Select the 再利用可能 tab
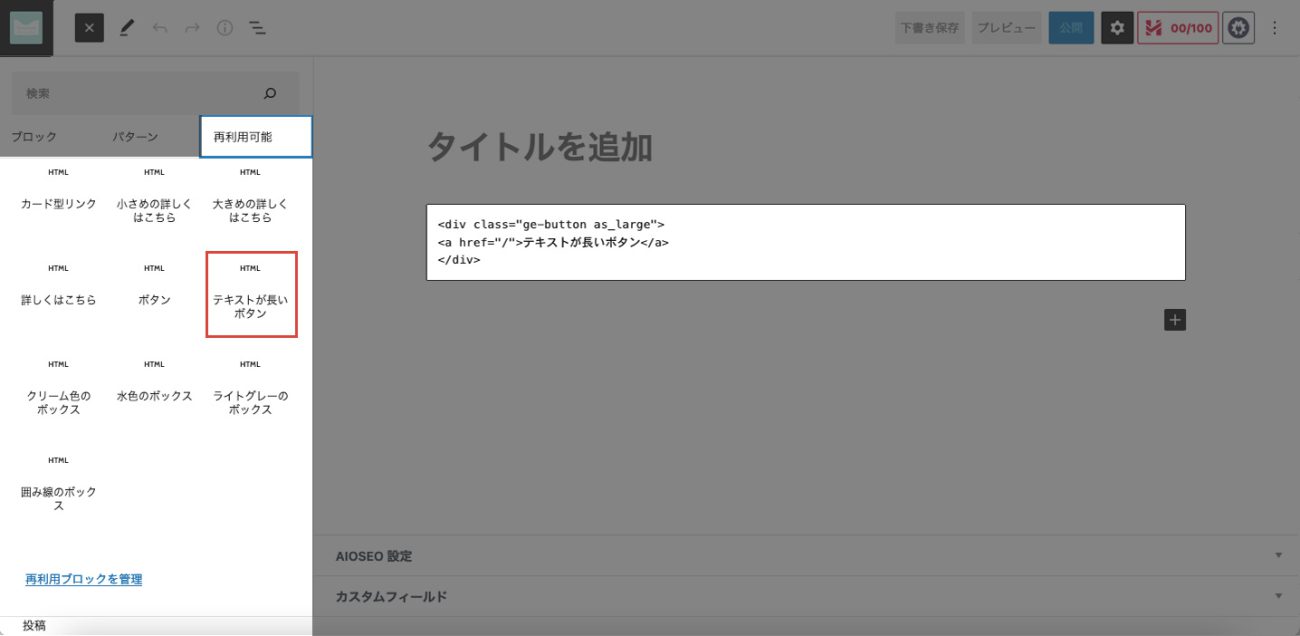 (256, 137)
